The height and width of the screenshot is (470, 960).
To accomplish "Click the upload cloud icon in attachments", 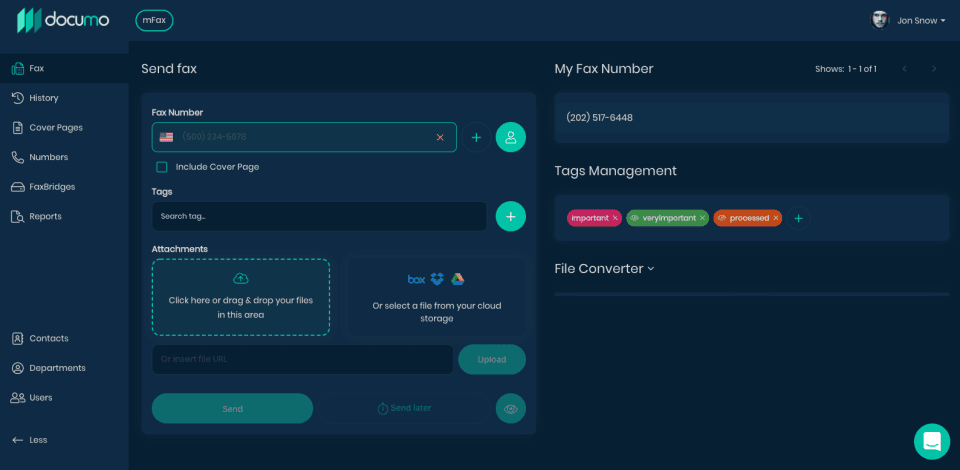I will (240, 278).
